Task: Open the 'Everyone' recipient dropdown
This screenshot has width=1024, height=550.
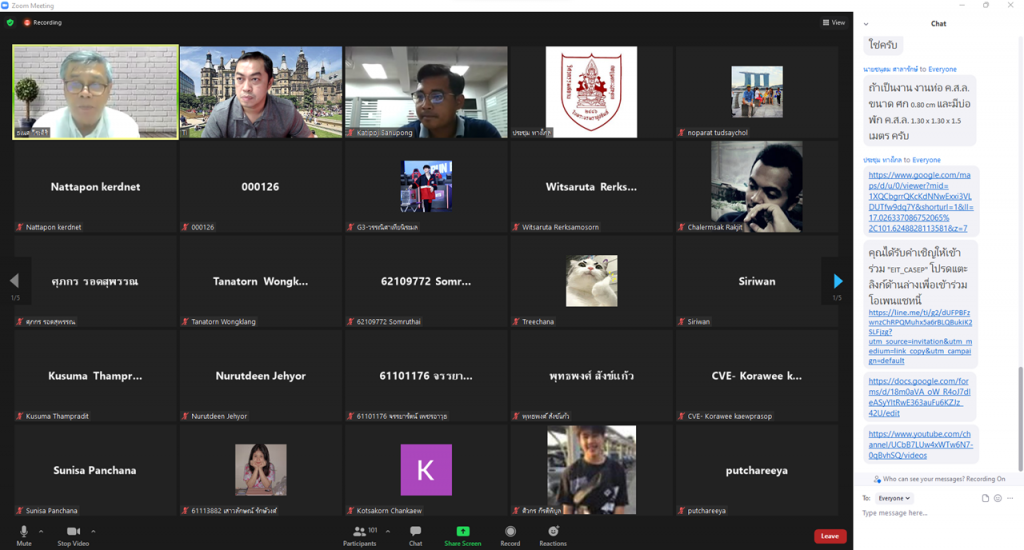Action: coord(894,498)
